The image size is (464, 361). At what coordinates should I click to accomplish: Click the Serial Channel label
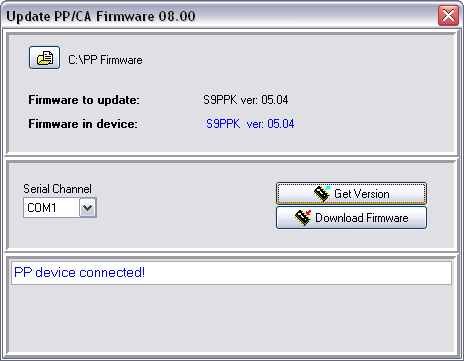point(57,189)
